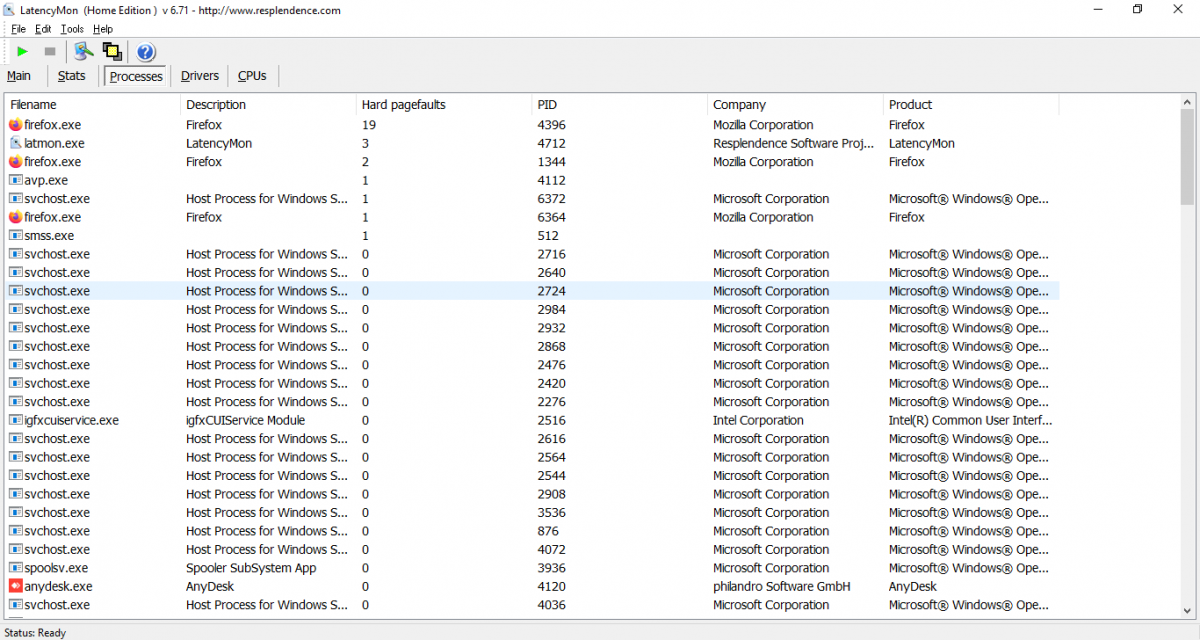Image resolution: width=1200 pixels, height=640 pixels.
Task: Sort by the Hard pagefaults column header
Action: tap(444, 105)
